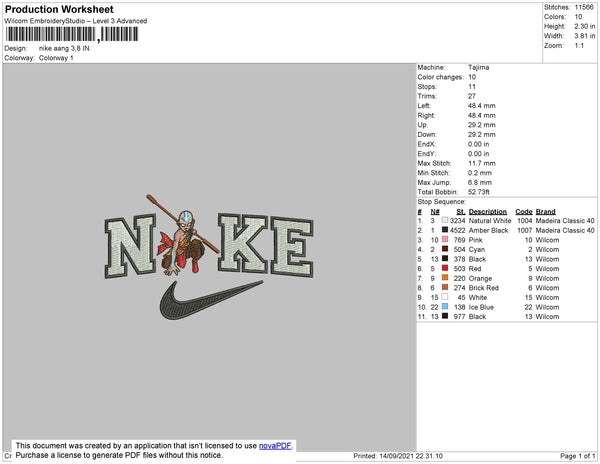Click the EndX value 0.00 in
Viewport: 600px width, 464px height.
coord(479,144)
